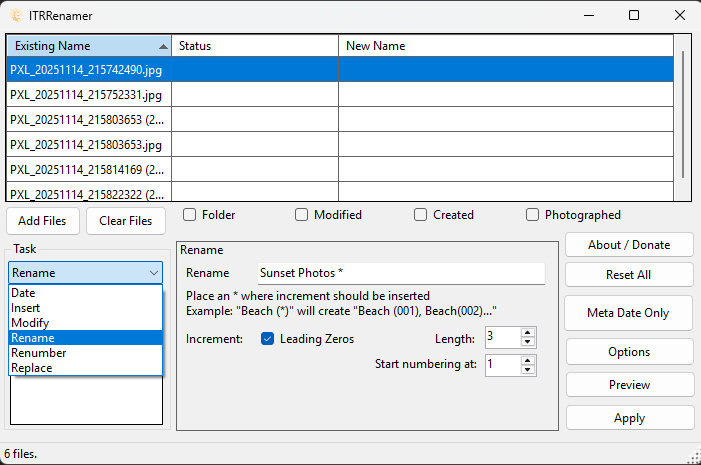Click the Add Files button

pyautogui.click(x=43, y=221)
